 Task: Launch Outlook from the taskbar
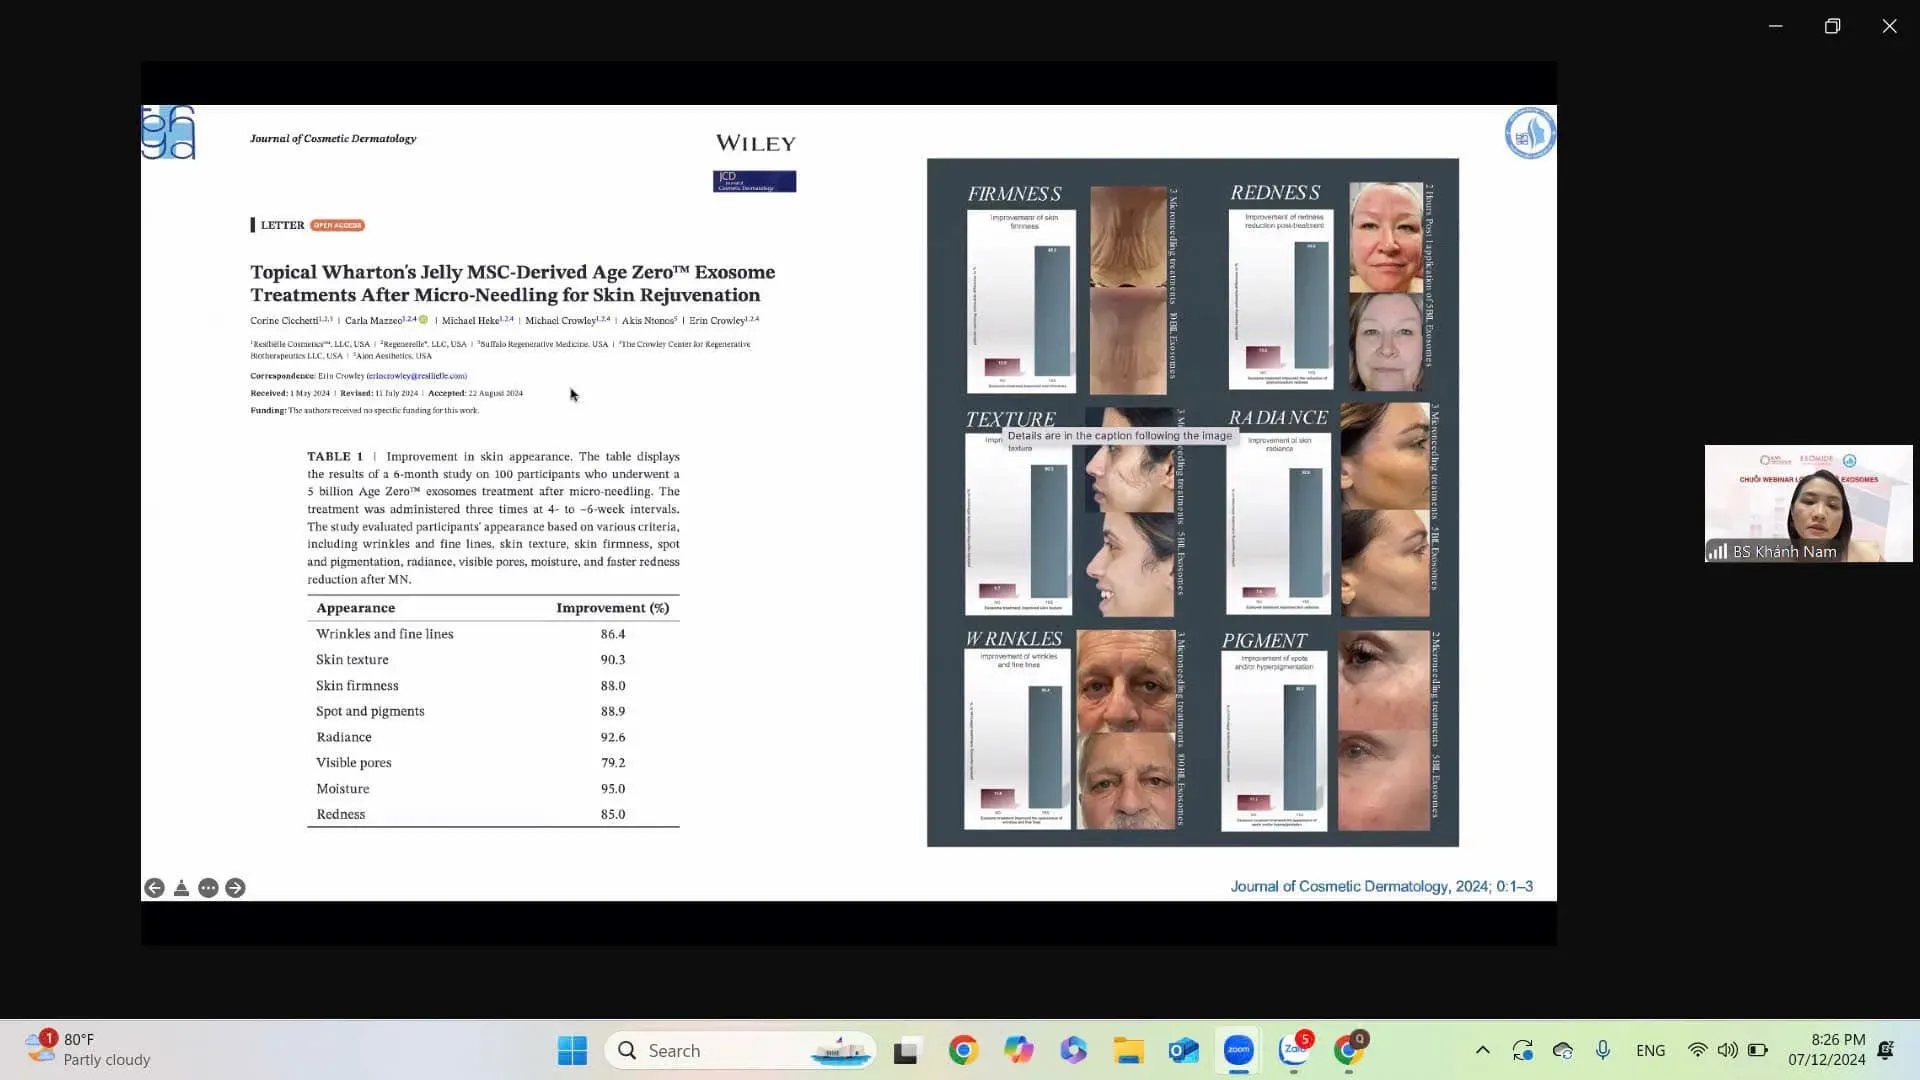pos(1183,1050)
